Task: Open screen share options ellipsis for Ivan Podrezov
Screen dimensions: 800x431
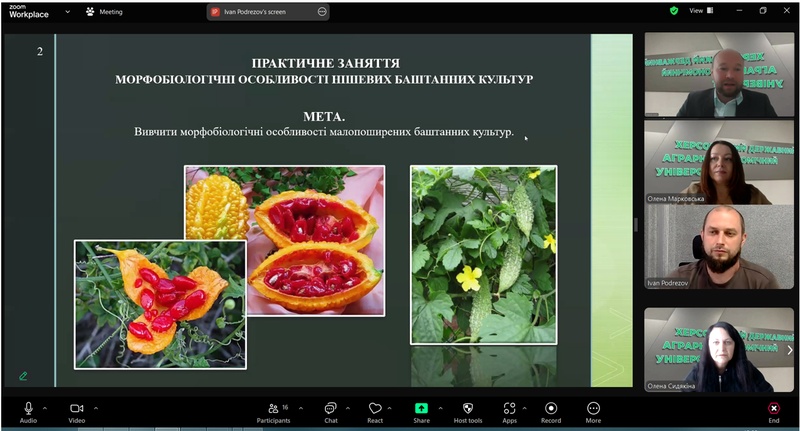Action: tap(321, 12)
